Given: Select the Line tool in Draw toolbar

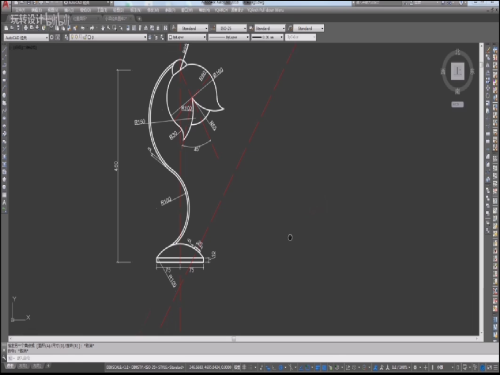Looking at the screenshot, I should [x=4, y=49].
